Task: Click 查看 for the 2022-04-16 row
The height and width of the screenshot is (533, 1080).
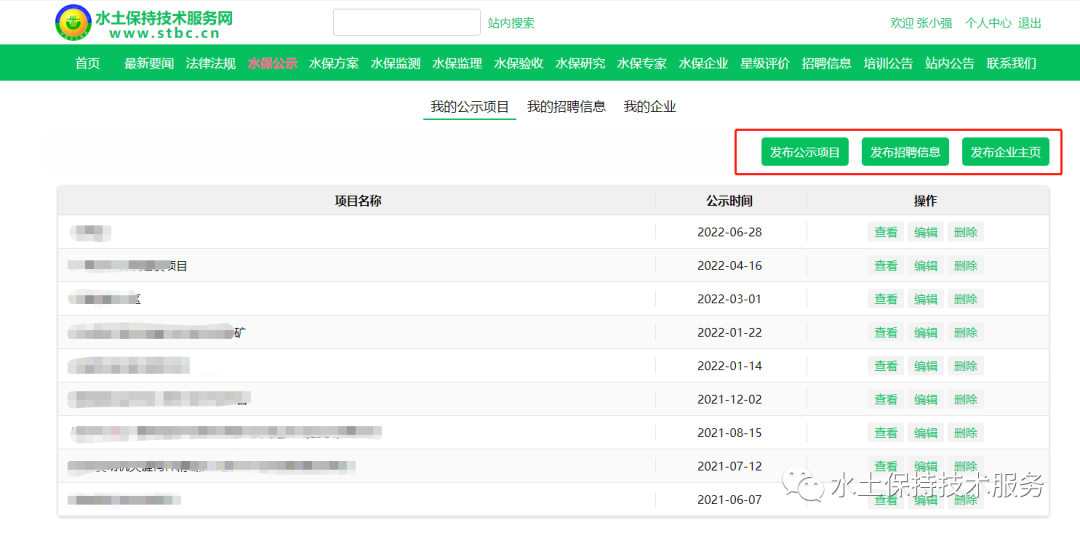Action: coord(886,266)
